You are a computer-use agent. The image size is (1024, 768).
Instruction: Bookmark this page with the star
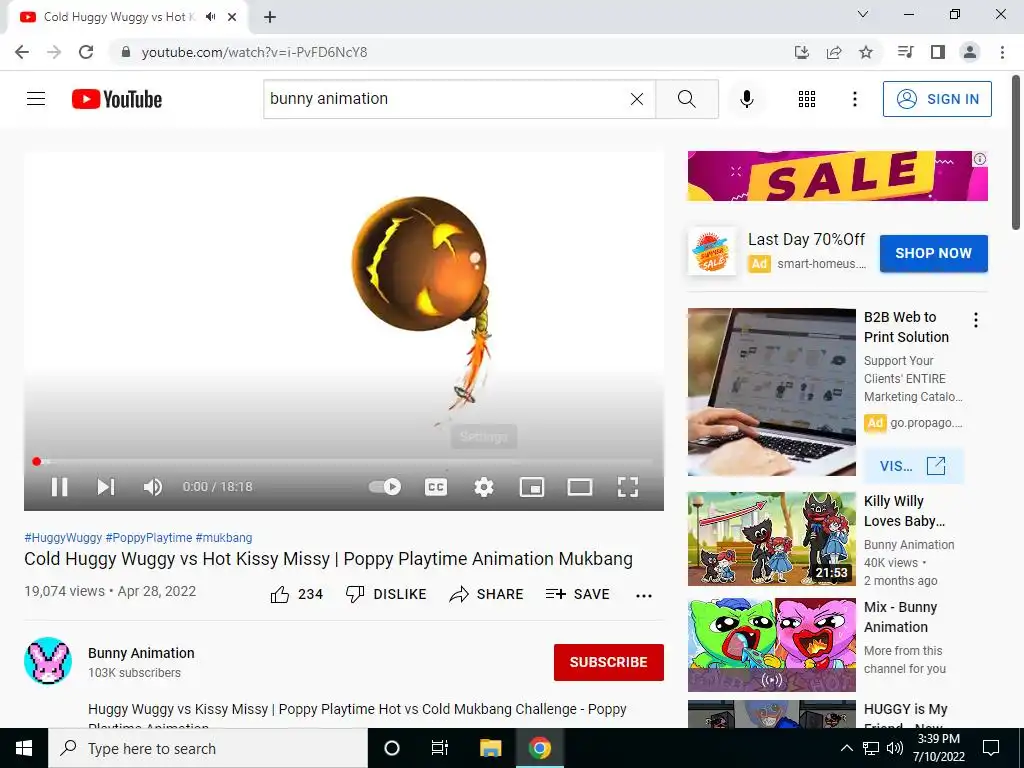pos(866,52)
